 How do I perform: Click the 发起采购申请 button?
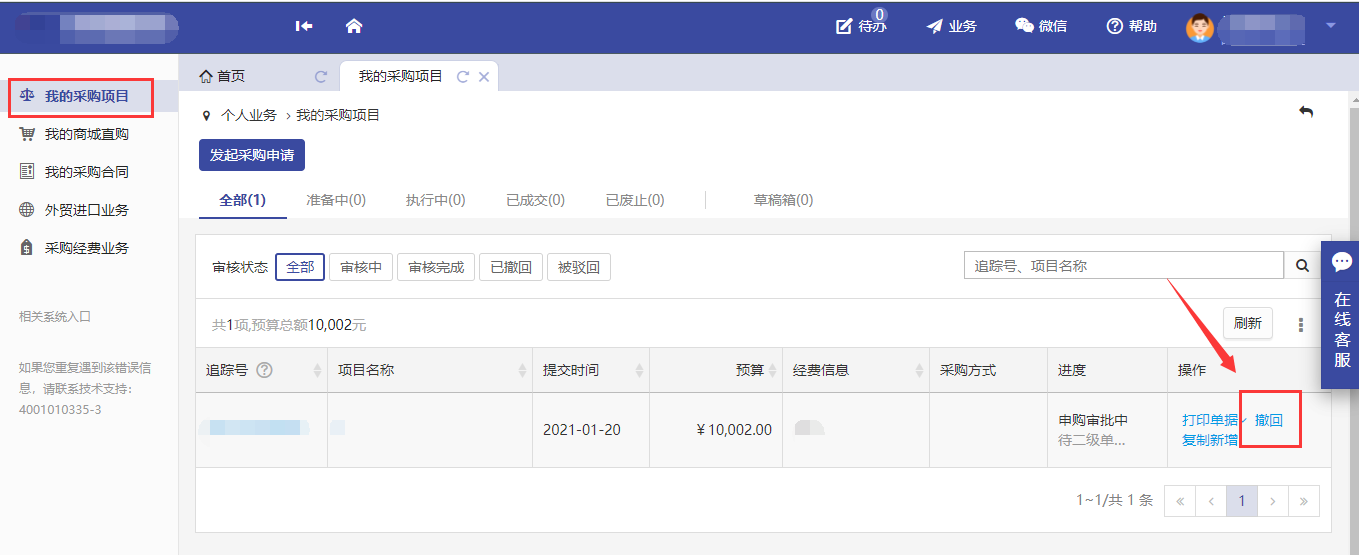click(x=251, y=155)
